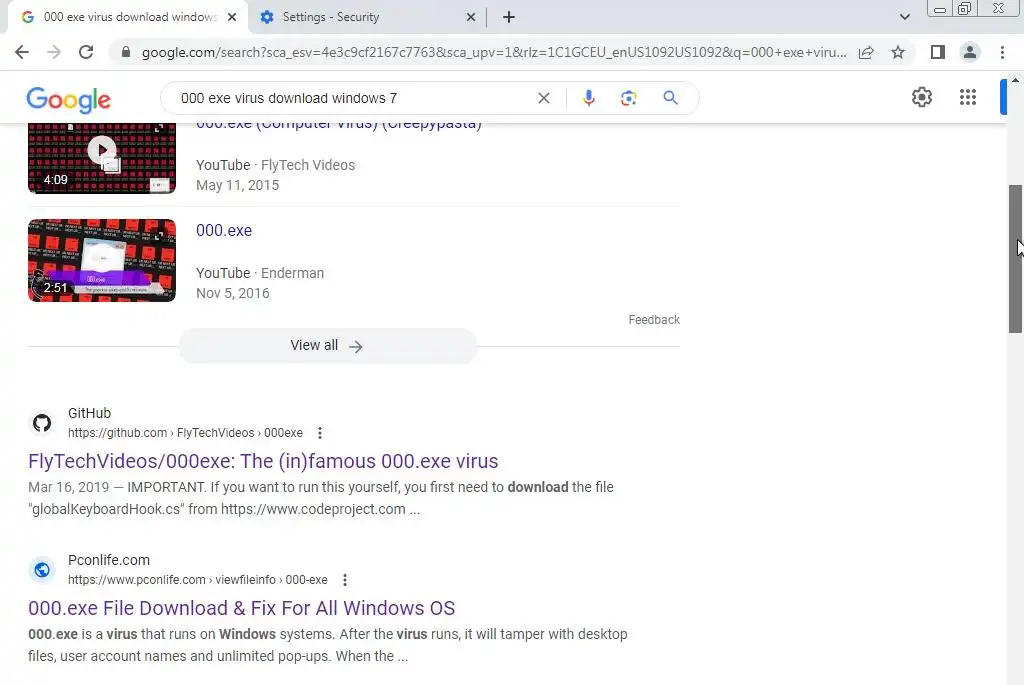
Task: Click the GitHub site name label
Action: [x=89, y=413]
